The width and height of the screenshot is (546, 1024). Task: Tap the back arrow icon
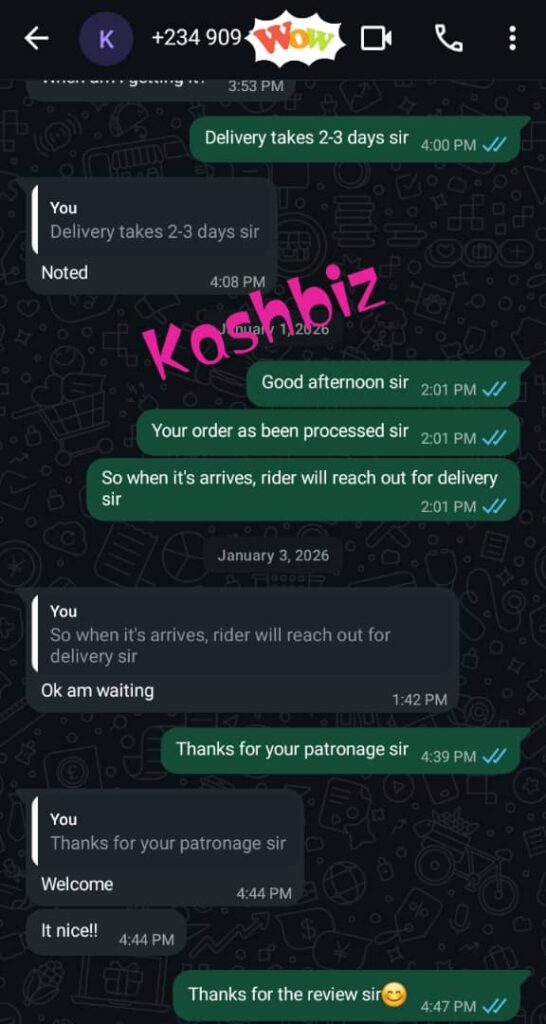coord(37,39)
